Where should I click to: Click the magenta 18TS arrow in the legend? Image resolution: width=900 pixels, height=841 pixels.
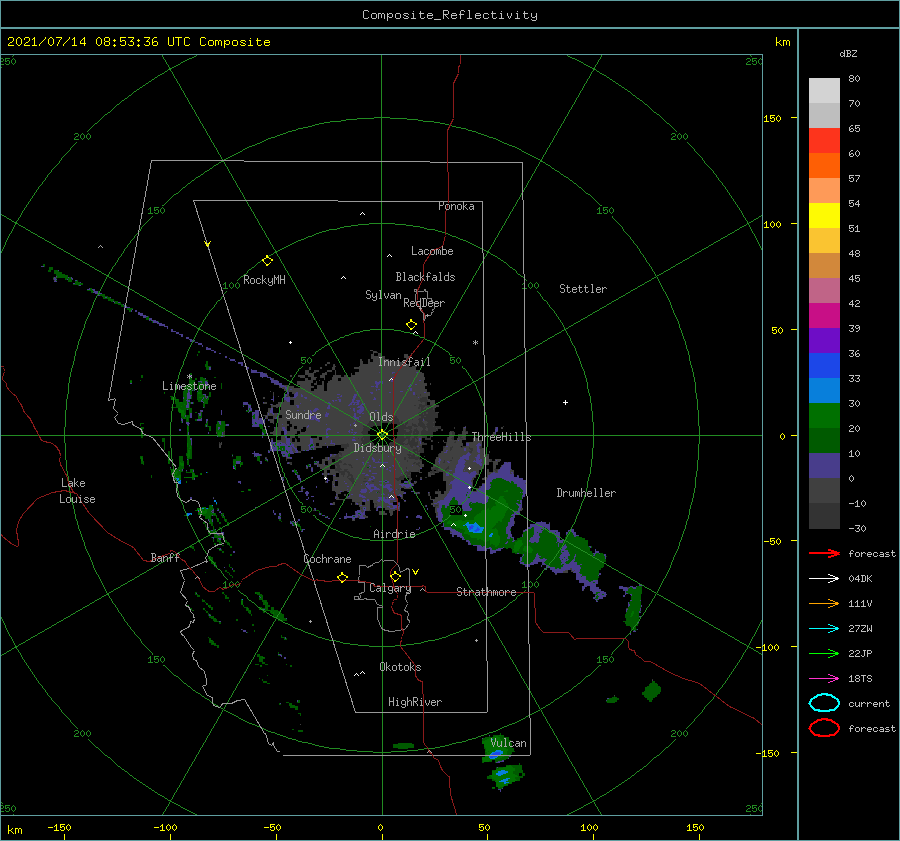(824, 679)
